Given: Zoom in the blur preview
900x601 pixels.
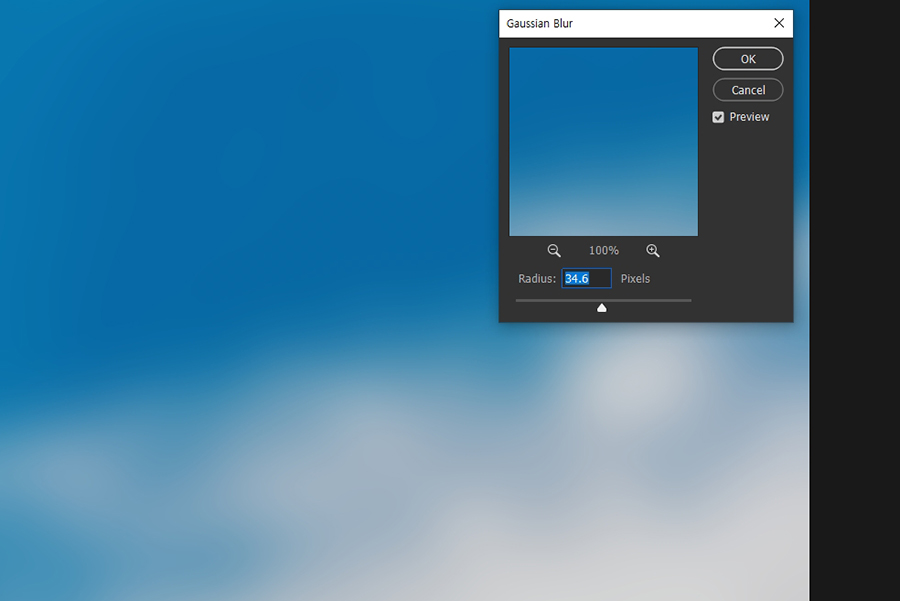Looking at the screenshot, I should tap(653, 250).
